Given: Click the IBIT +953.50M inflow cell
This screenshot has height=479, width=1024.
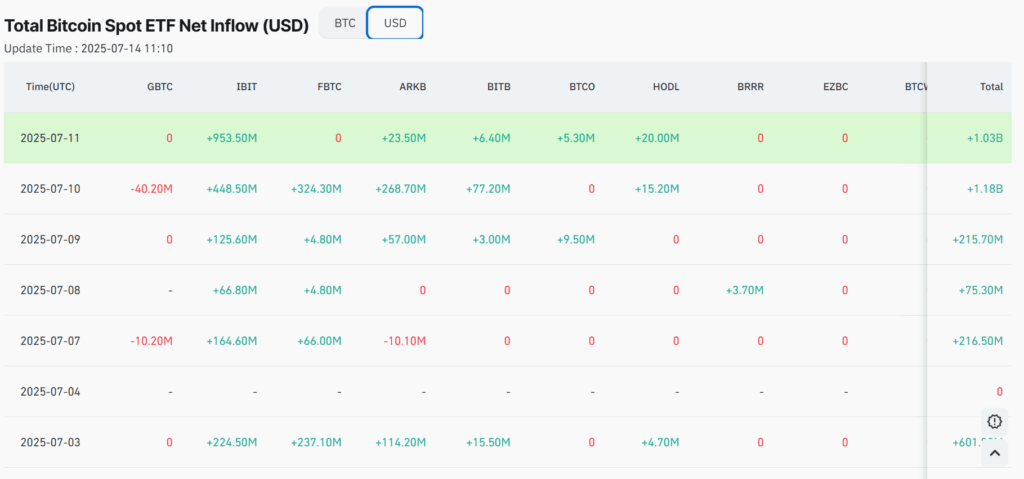Looking at the screenshot, I should (x=232, y=138).
